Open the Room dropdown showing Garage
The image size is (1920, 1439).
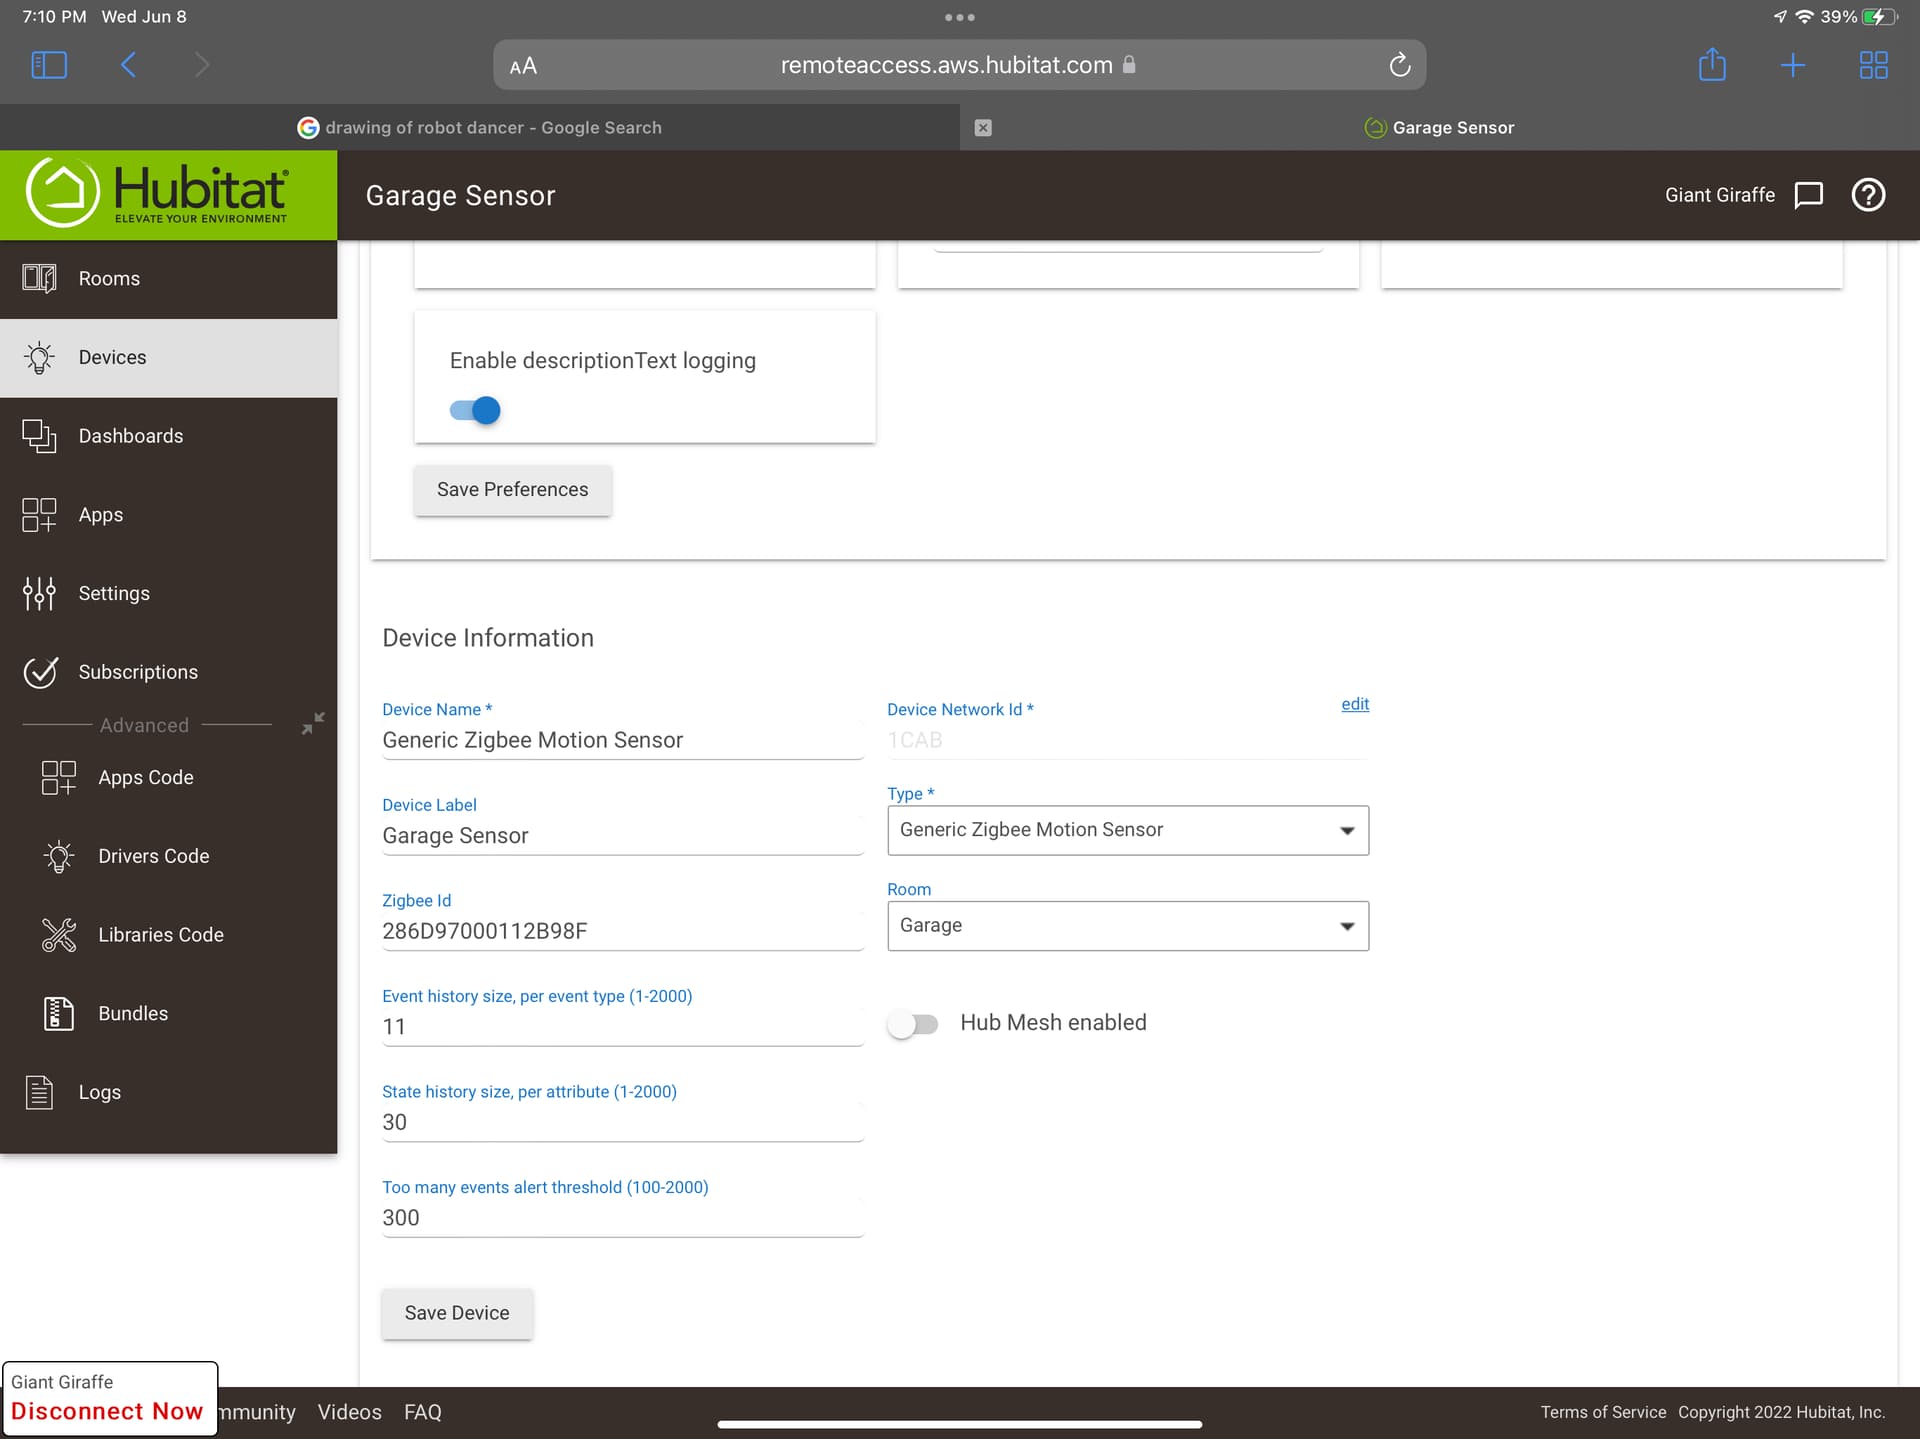1128,926
